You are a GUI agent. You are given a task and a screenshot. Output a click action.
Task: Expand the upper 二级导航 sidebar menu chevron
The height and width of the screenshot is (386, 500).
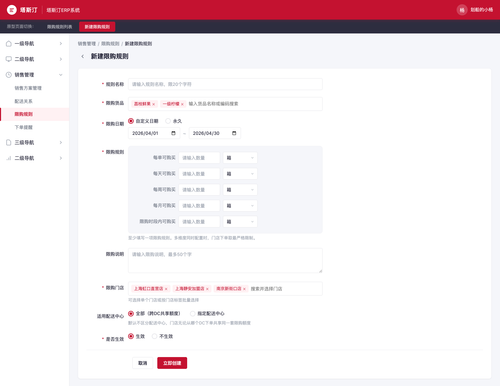[61, 59]
